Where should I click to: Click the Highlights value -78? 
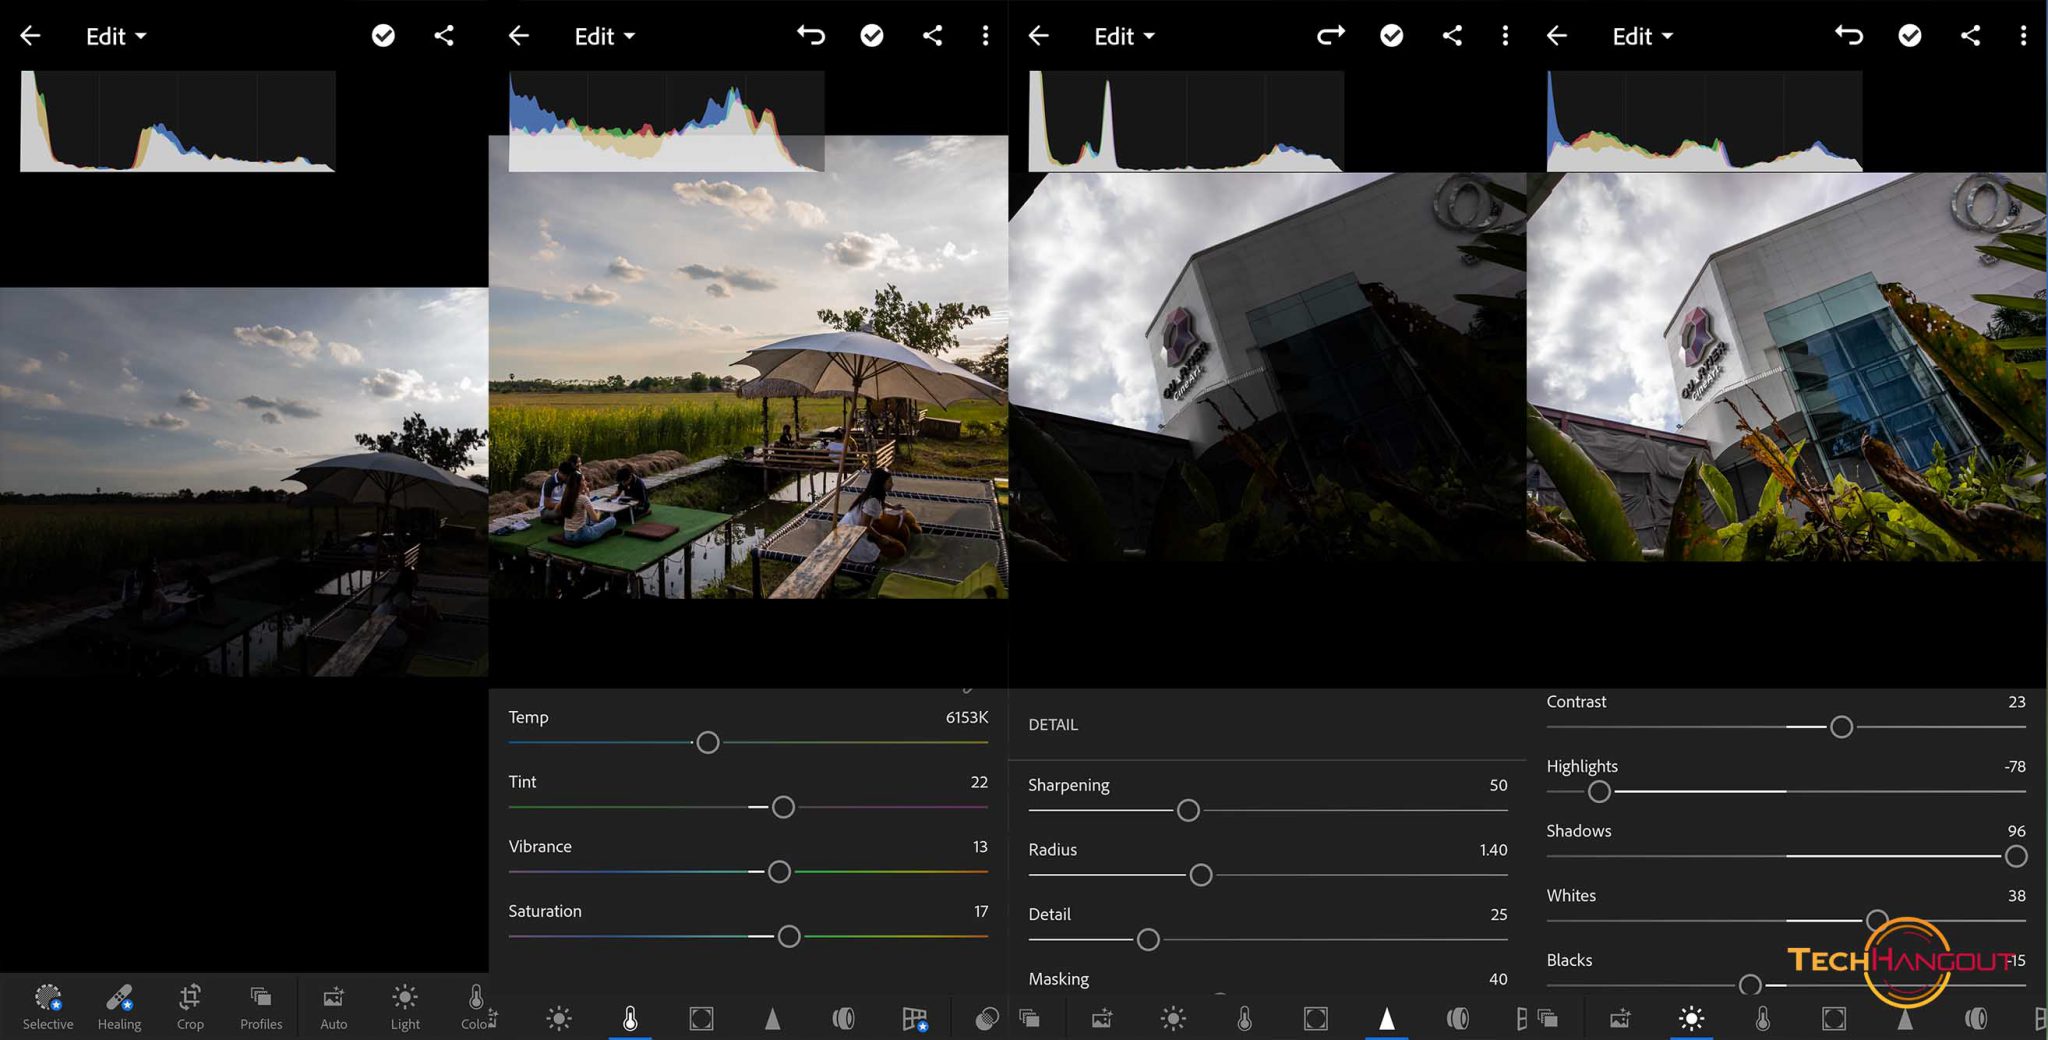pyautogui.click(x=2015, y=766)
